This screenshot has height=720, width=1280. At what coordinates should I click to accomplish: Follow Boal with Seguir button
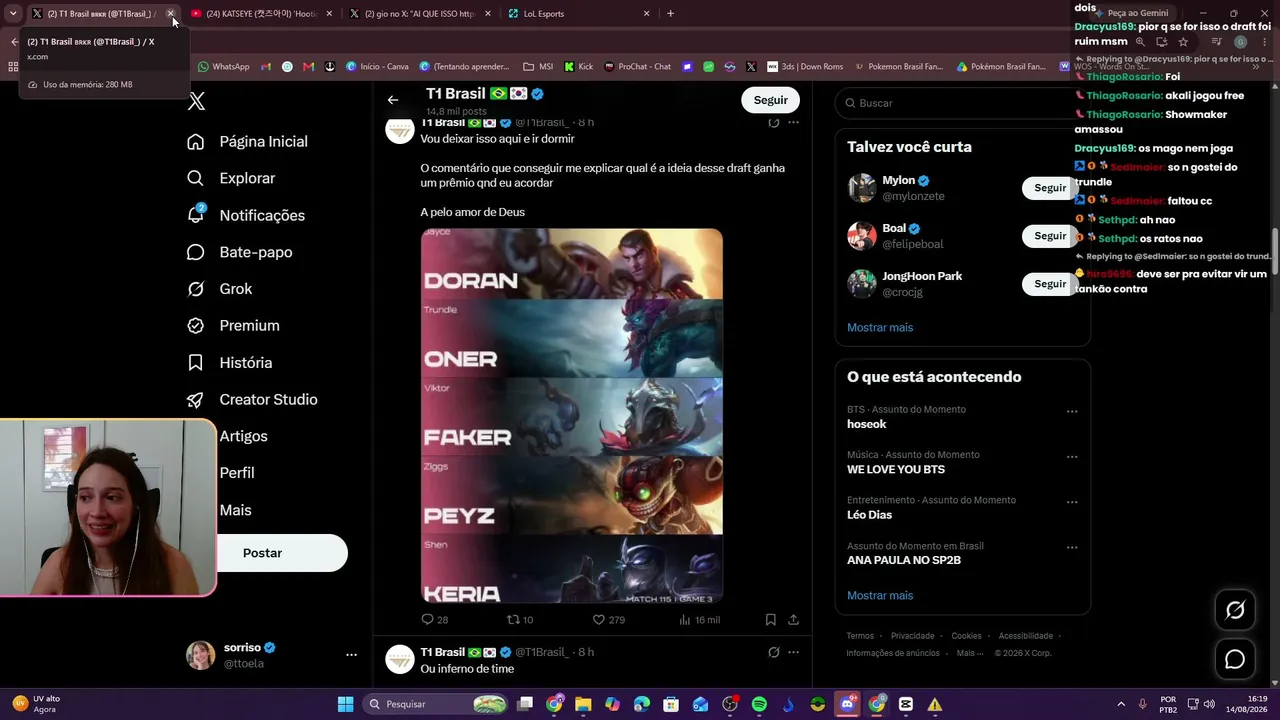coord(1050,236)
